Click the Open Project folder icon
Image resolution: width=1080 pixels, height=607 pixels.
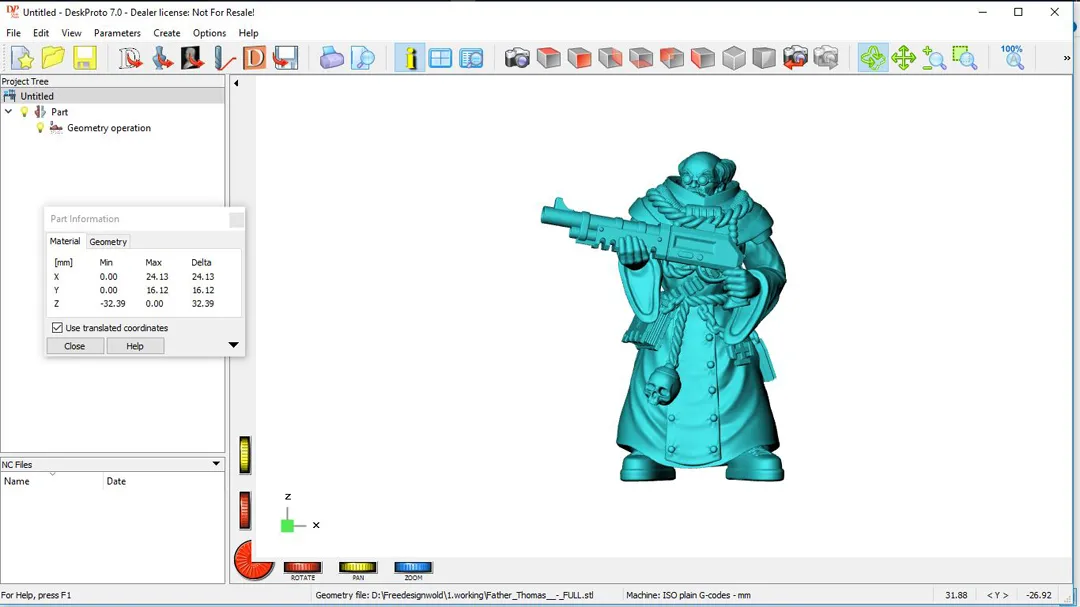53,58
